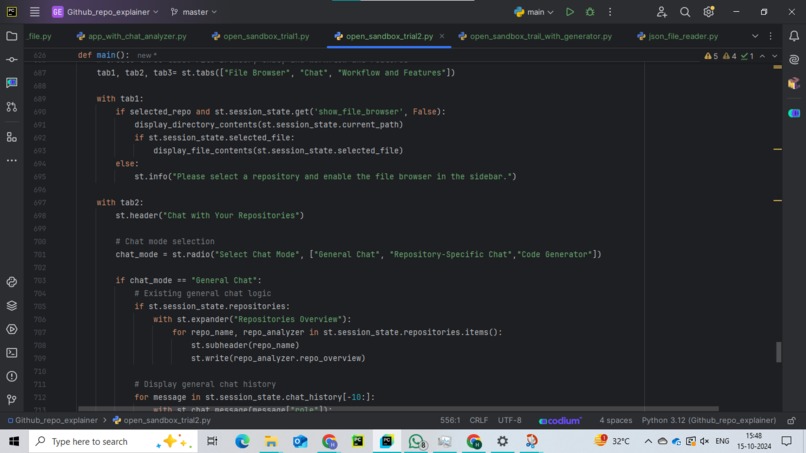Image resolution: width=806 pixels, height=453 pixels.
Task: Open the Commit tool window
Action: (x=11, y=60)
